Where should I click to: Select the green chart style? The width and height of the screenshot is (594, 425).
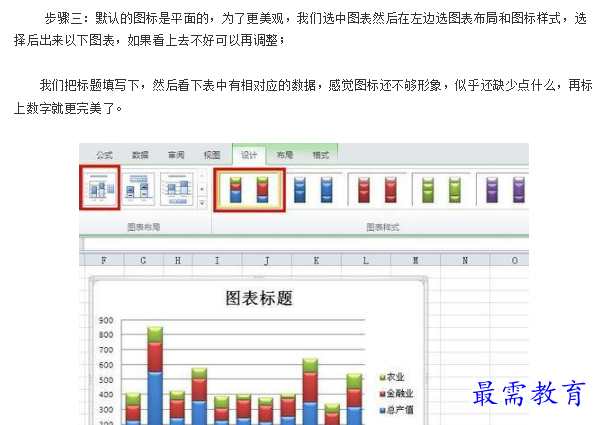[441, 189]
